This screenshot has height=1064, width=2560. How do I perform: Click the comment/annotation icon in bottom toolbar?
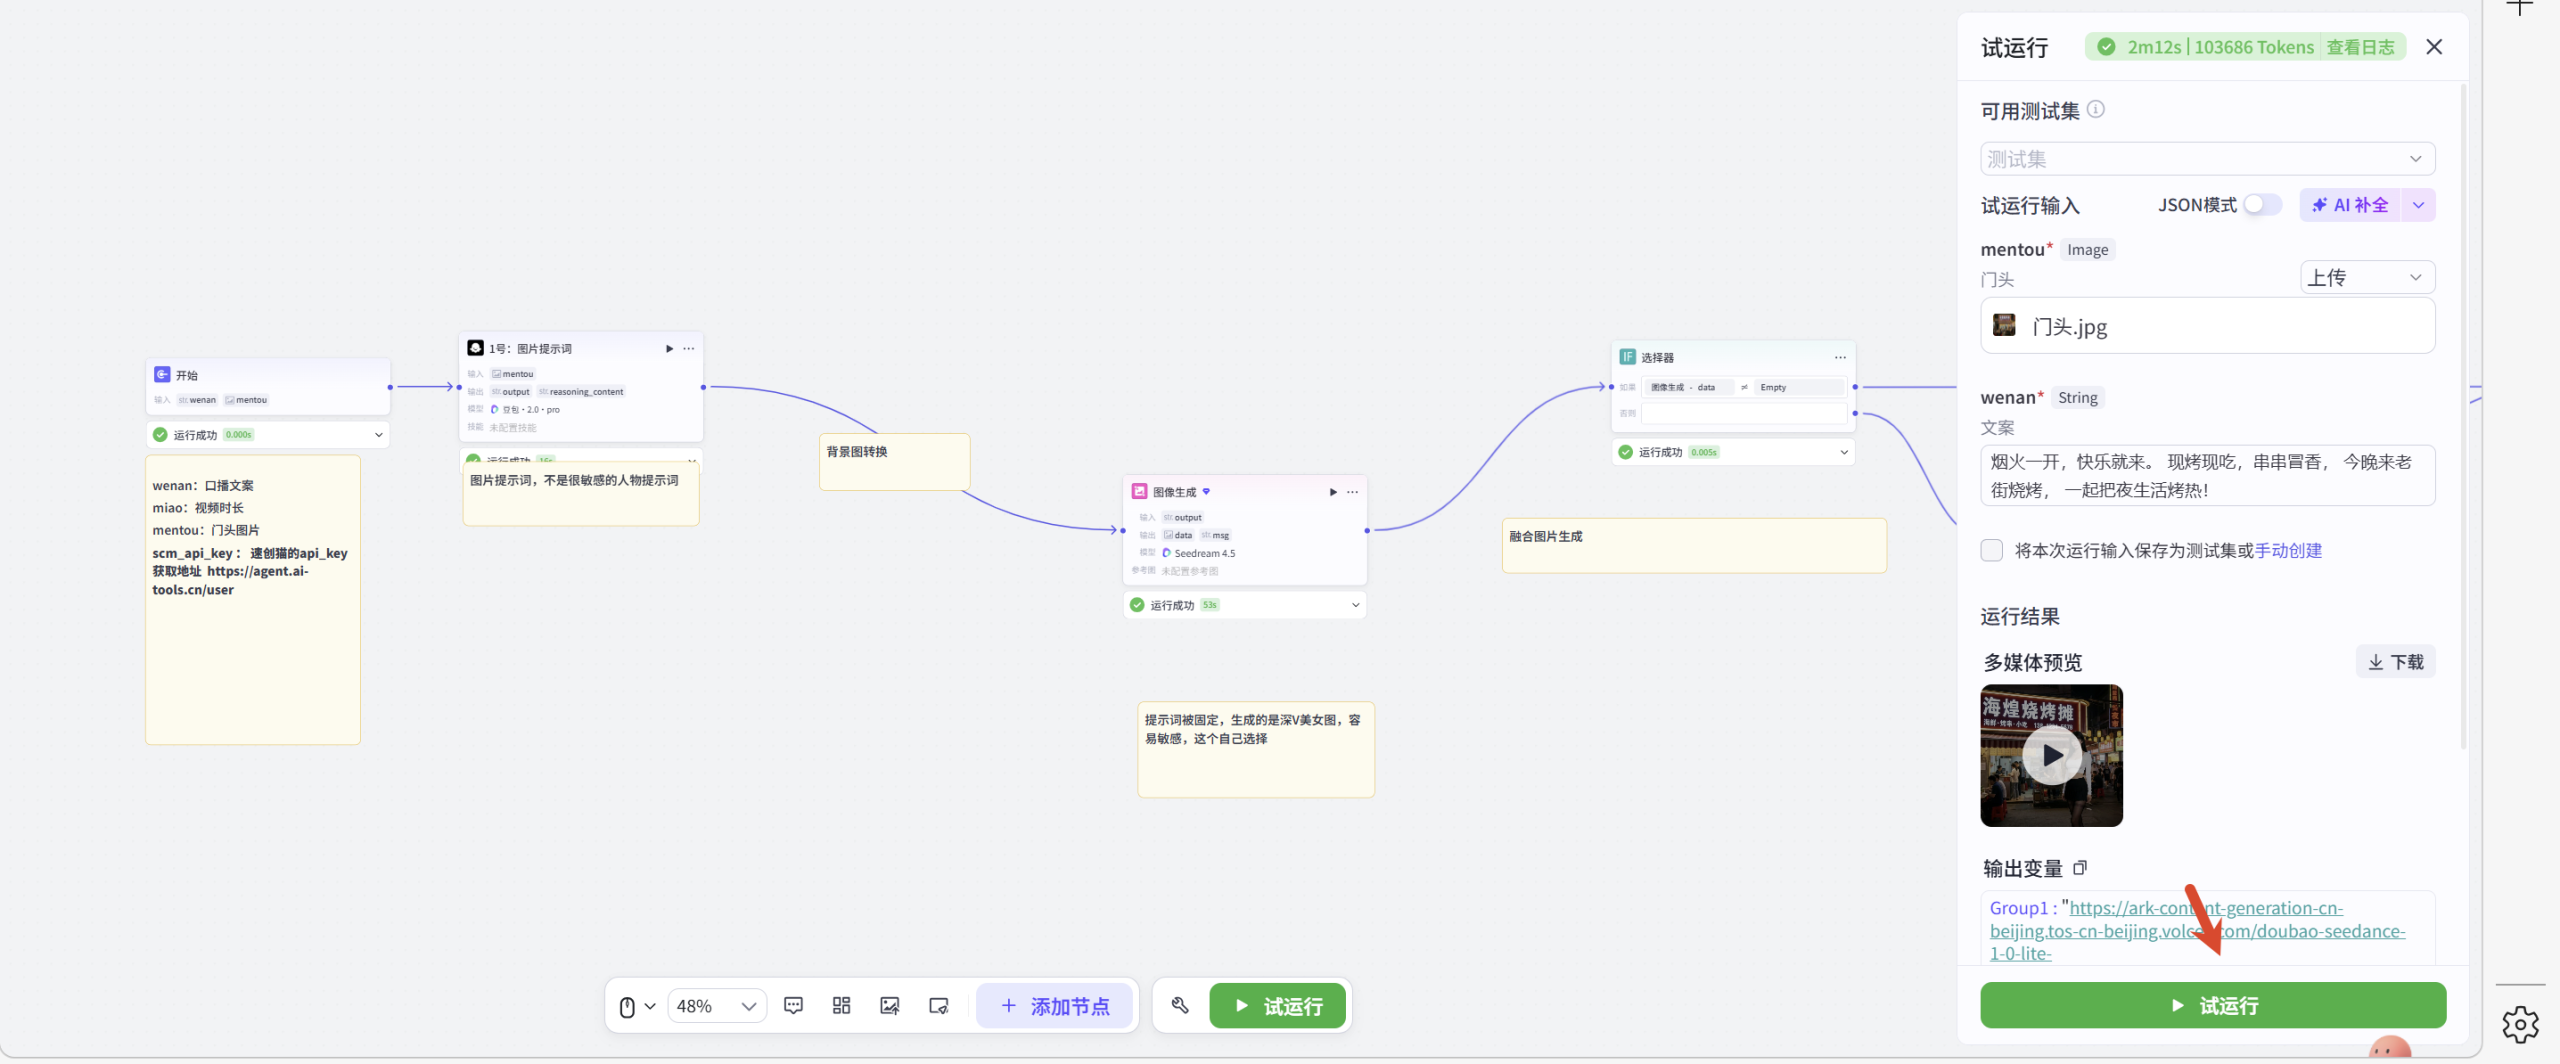[x=793, y=1005]
